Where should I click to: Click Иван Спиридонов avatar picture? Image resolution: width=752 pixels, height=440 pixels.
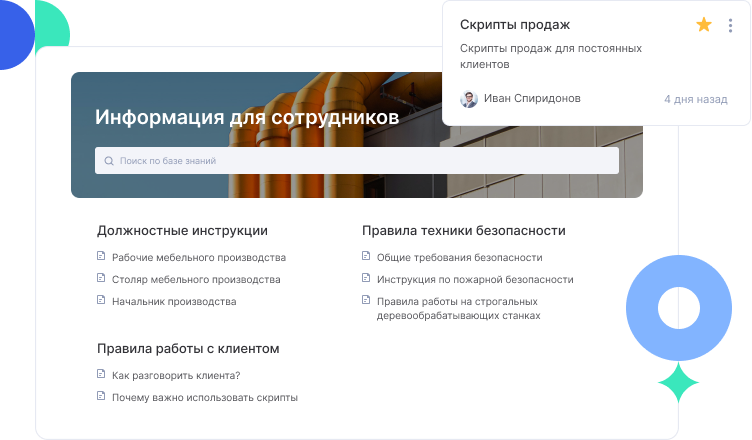[468, 99]
